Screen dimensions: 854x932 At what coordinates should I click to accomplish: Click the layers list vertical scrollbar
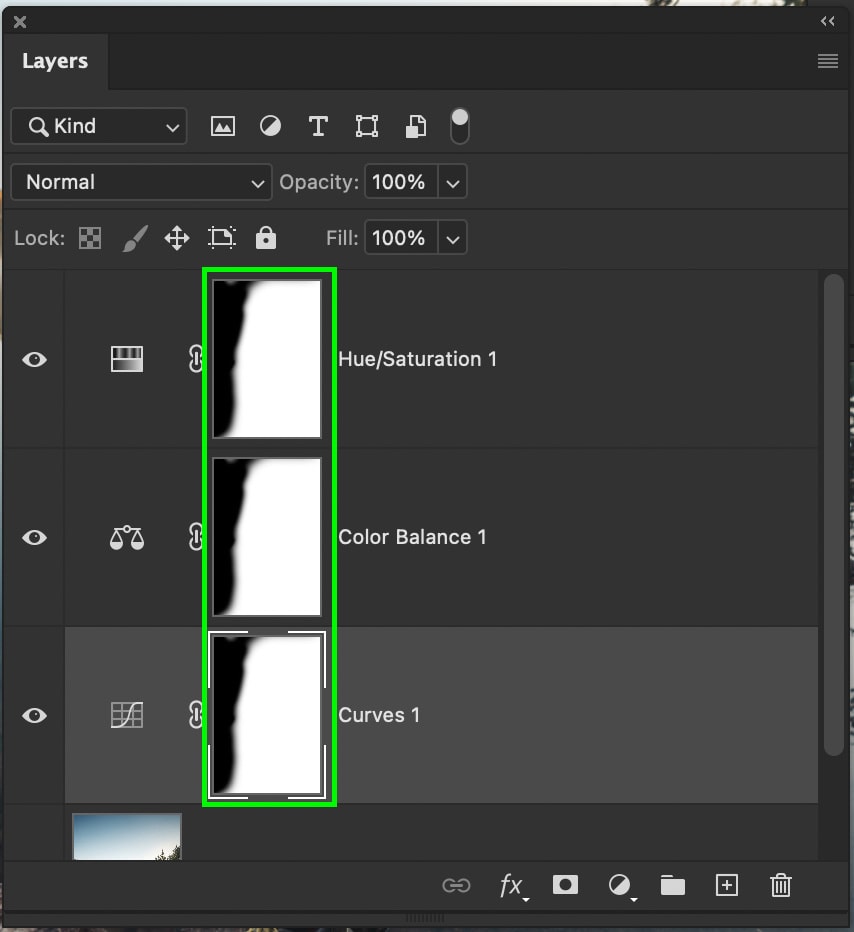pos(834,515)
